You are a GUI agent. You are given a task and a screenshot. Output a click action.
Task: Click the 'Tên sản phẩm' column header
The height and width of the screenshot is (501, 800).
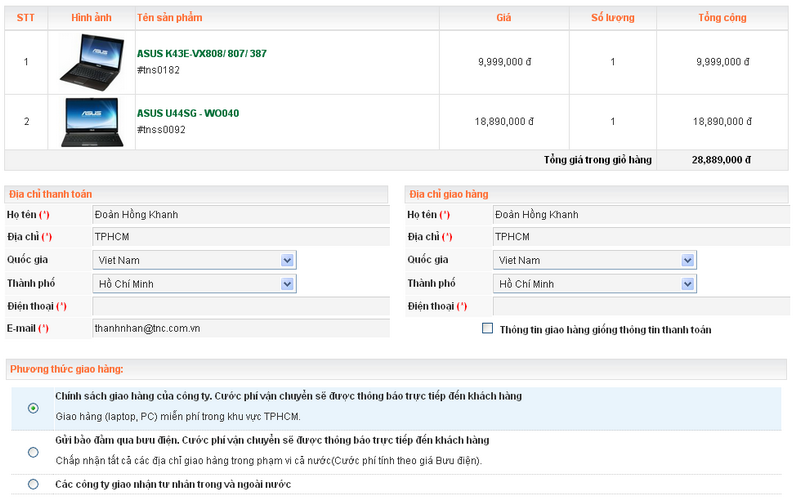pyautogui.click(x=169, y=18)
